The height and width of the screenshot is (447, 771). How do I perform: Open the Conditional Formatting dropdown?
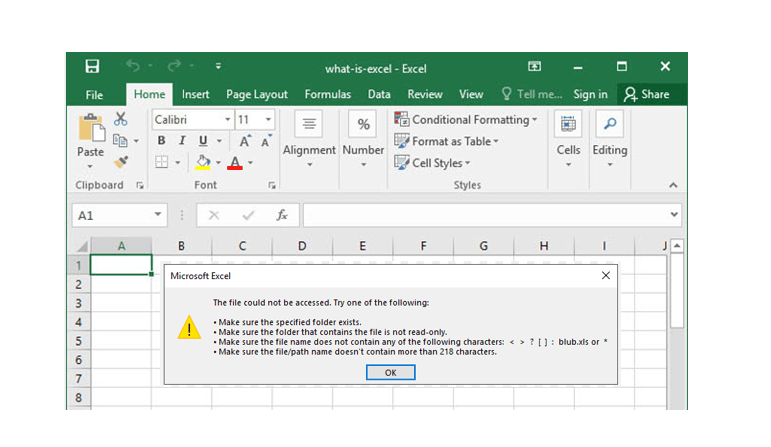(x=465, y=119)
